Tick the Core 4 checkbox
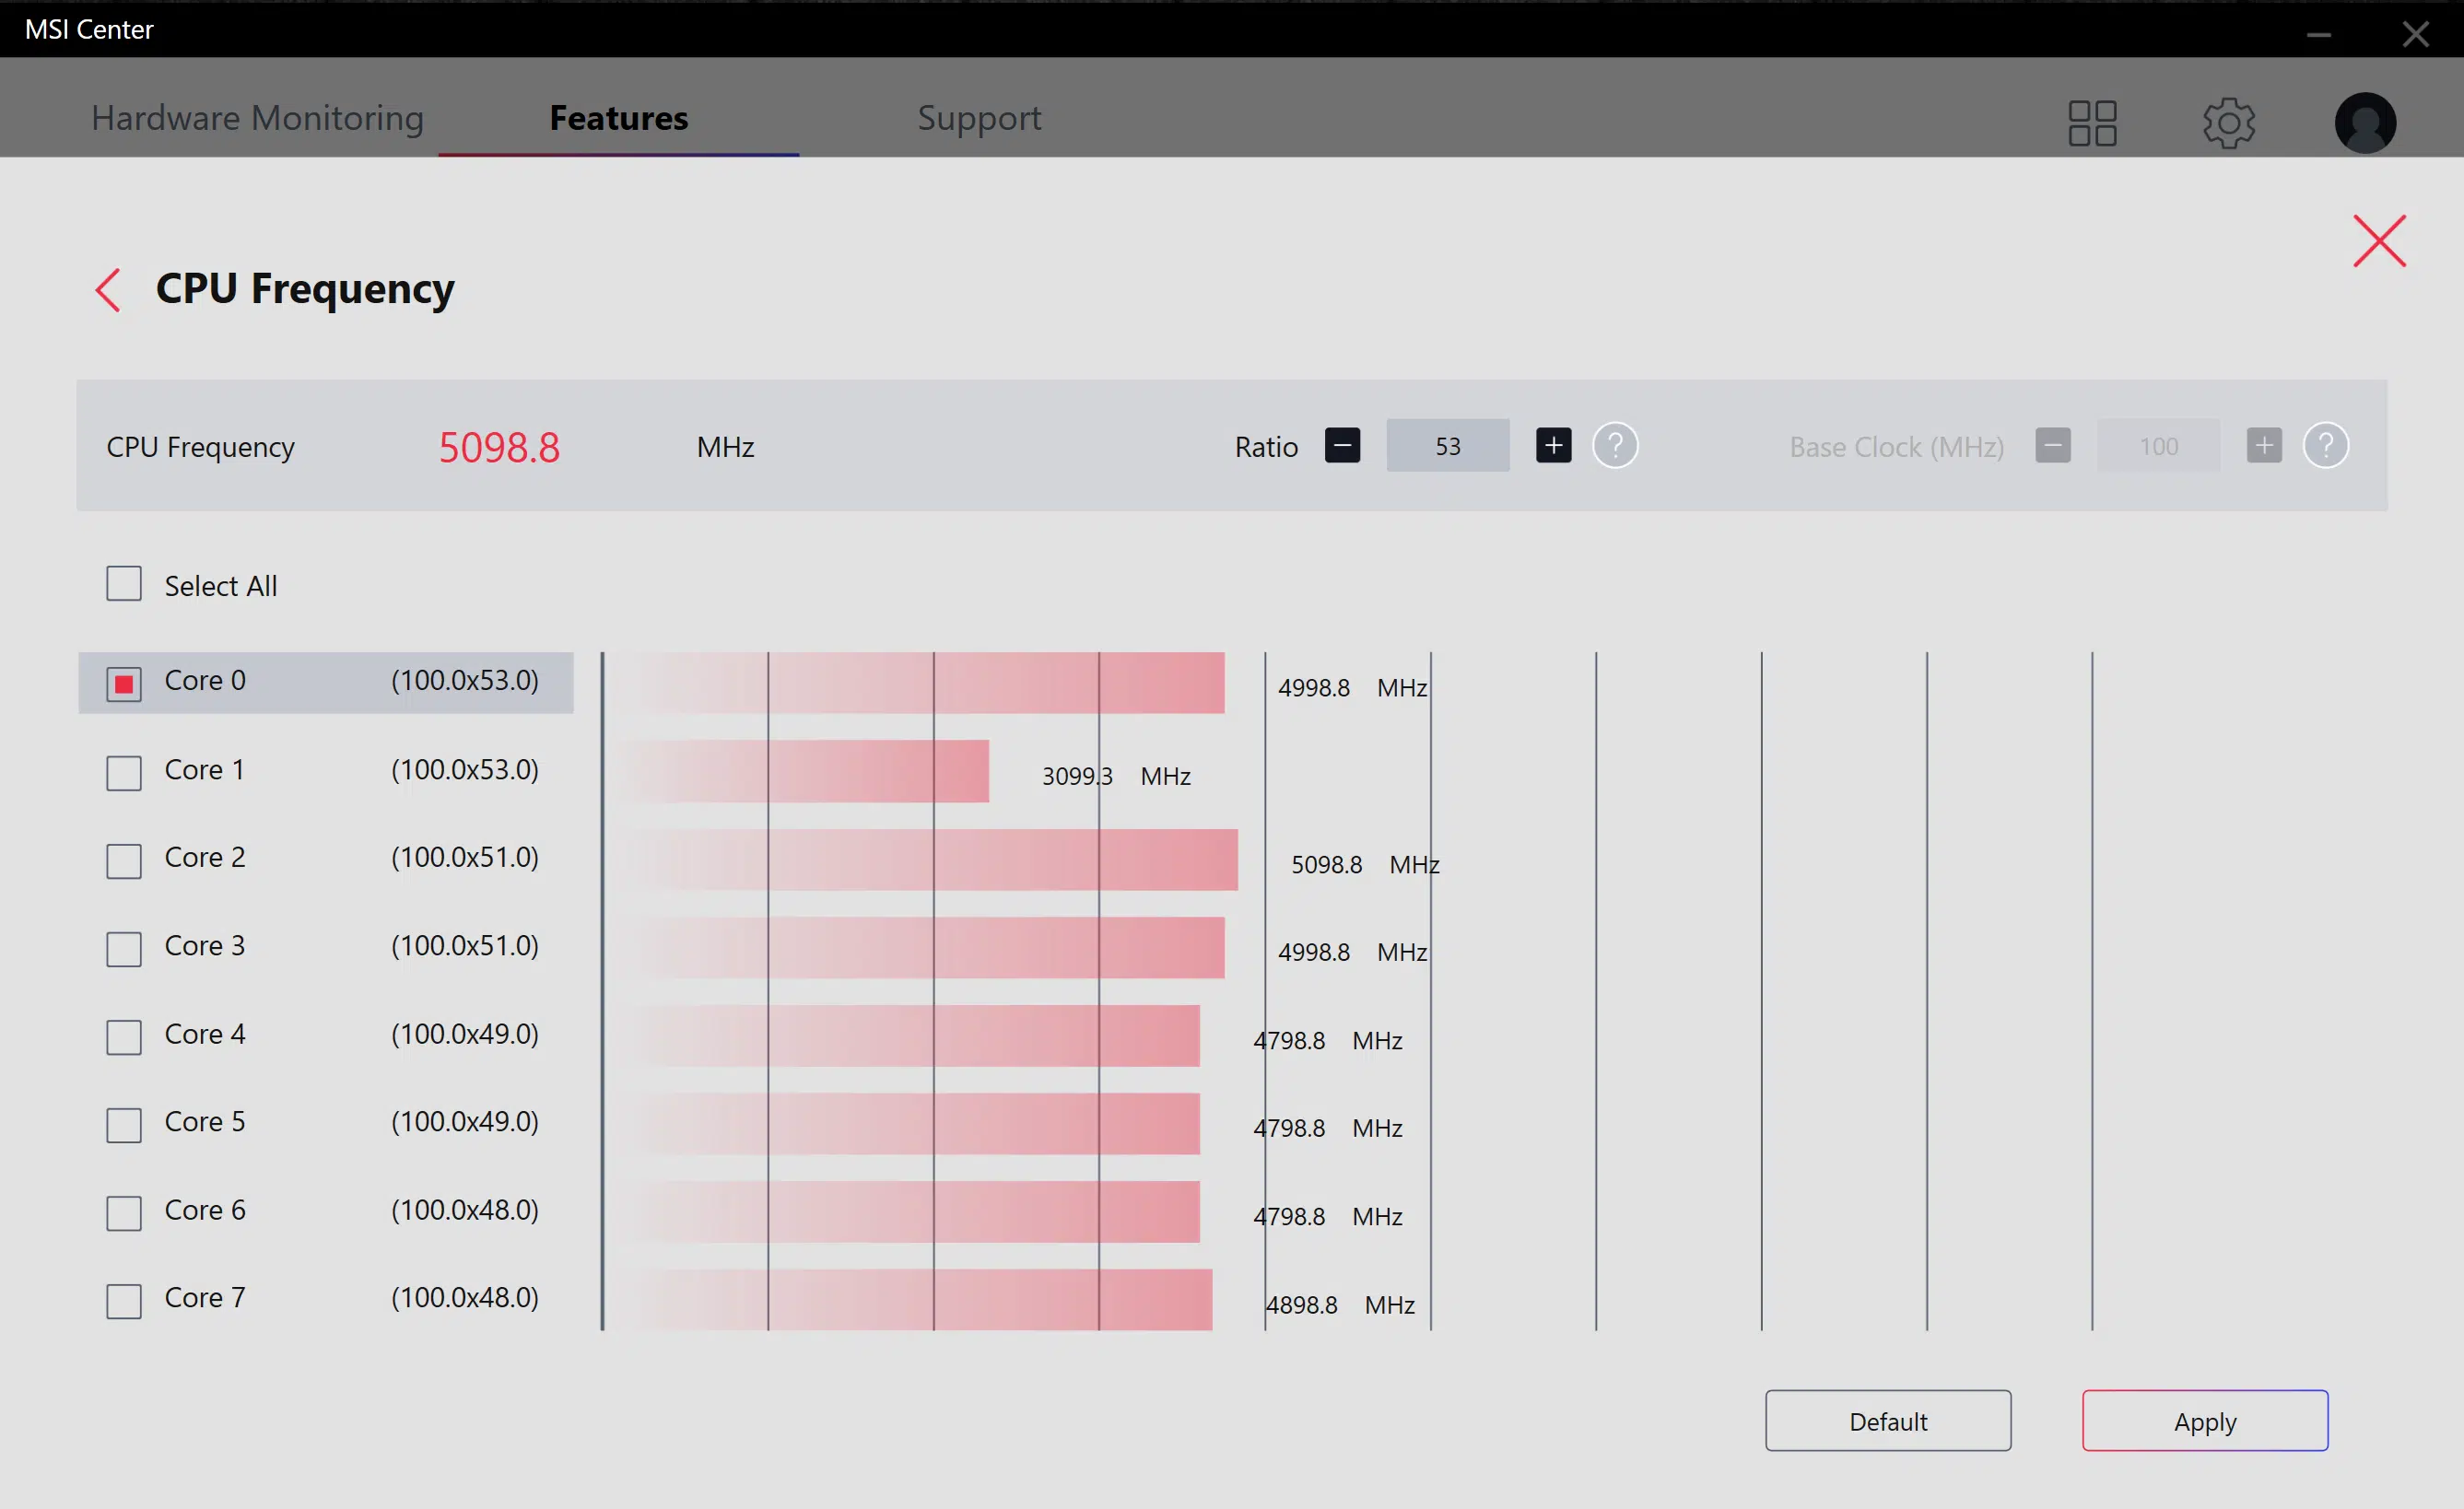The image size is (2464, 1509). pos(124,1037)
